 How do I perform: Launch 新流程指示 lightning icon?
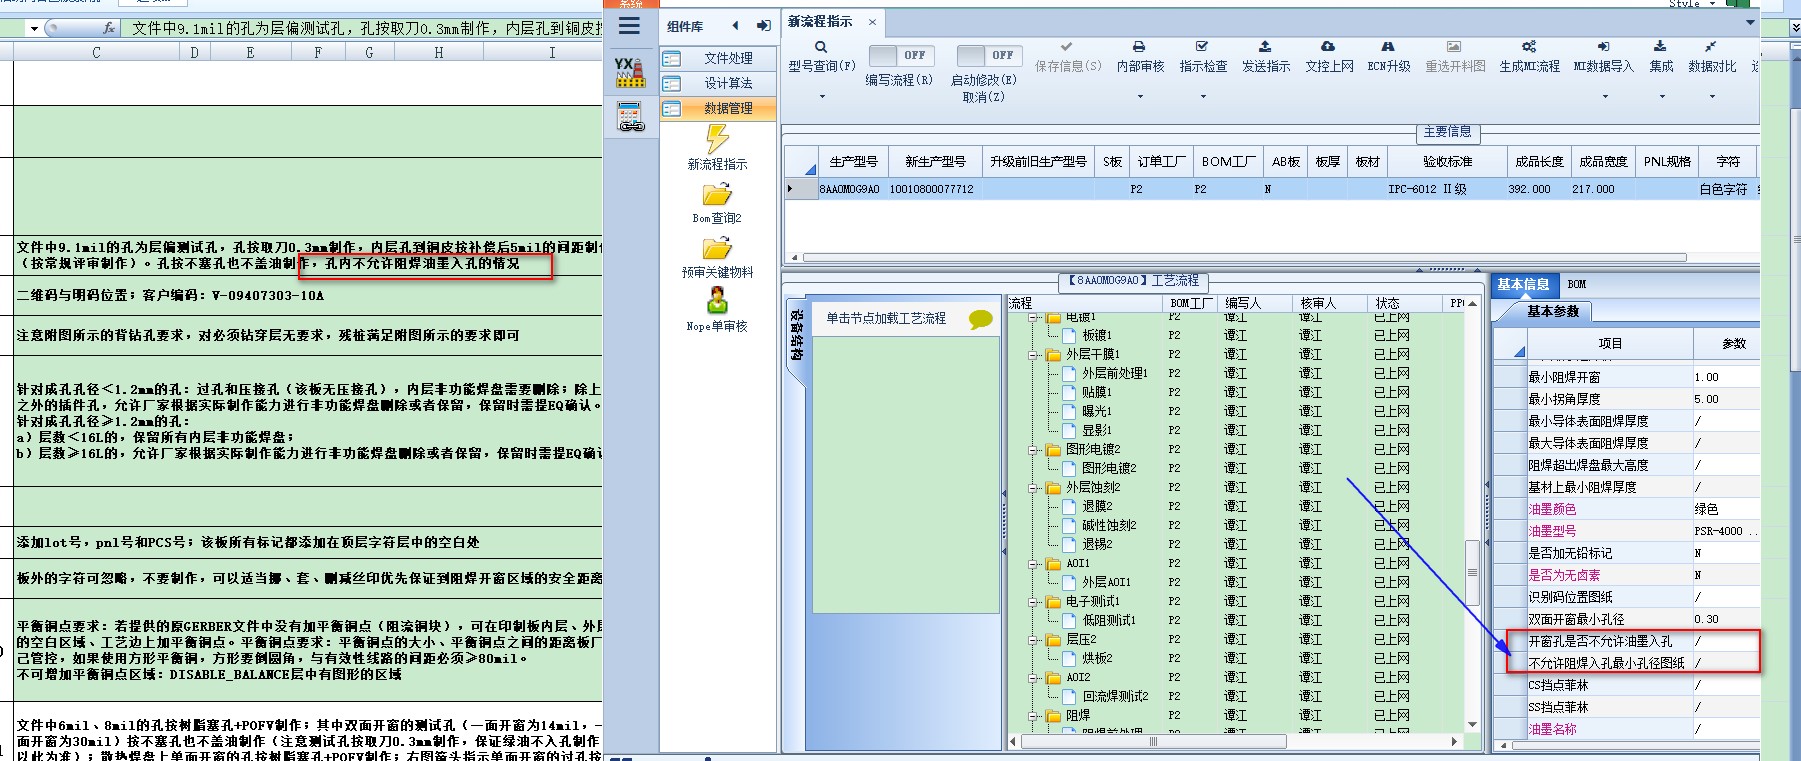[x=717, y=139]
